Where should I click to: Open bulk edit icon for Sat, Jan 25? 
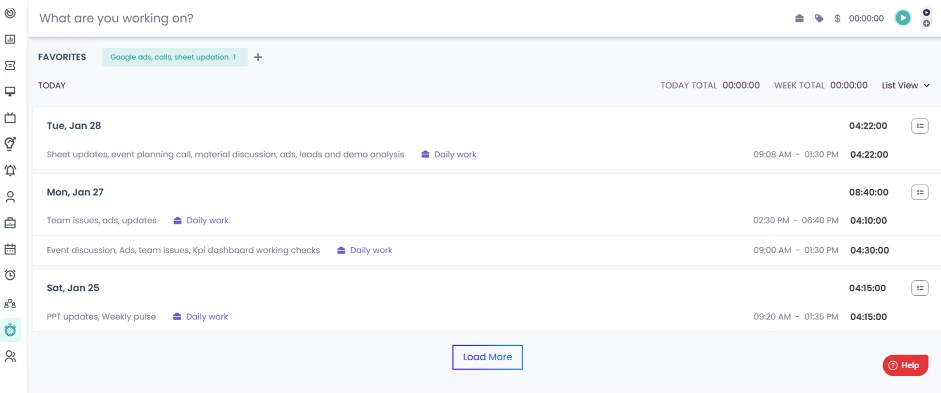coord(920,288)
